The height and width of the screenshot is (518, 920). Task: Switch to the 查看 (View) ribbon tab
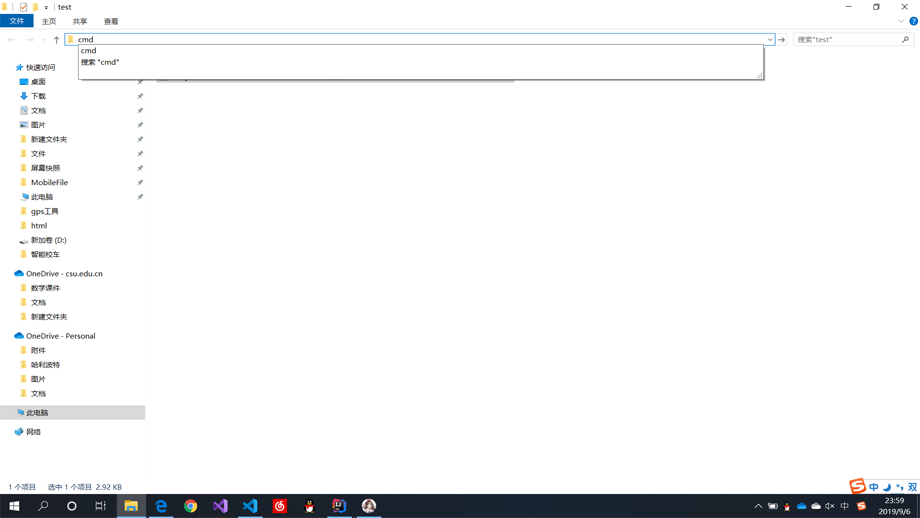click(111, 21)
